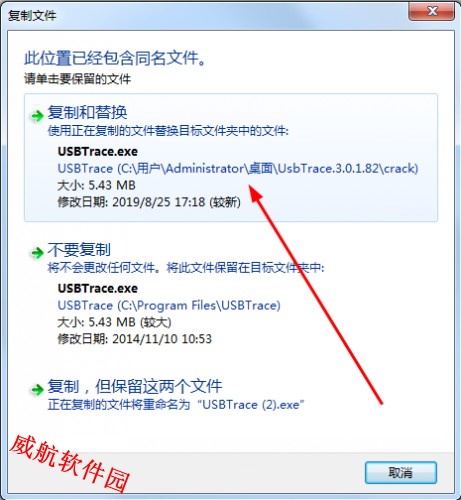
Task: Click the green arrow beside 不要复制
Action: pos(37,253)
